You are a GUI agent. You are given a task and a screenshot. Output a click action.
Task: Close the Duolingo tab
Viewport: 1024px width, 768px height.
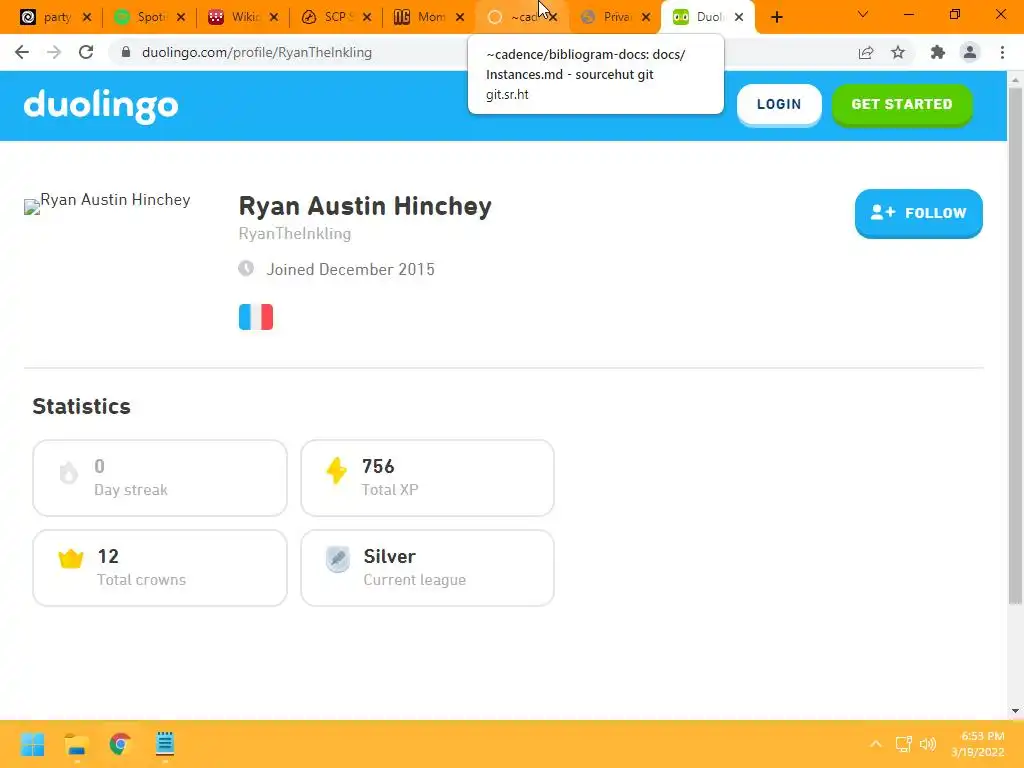click(x=739, y=17)
